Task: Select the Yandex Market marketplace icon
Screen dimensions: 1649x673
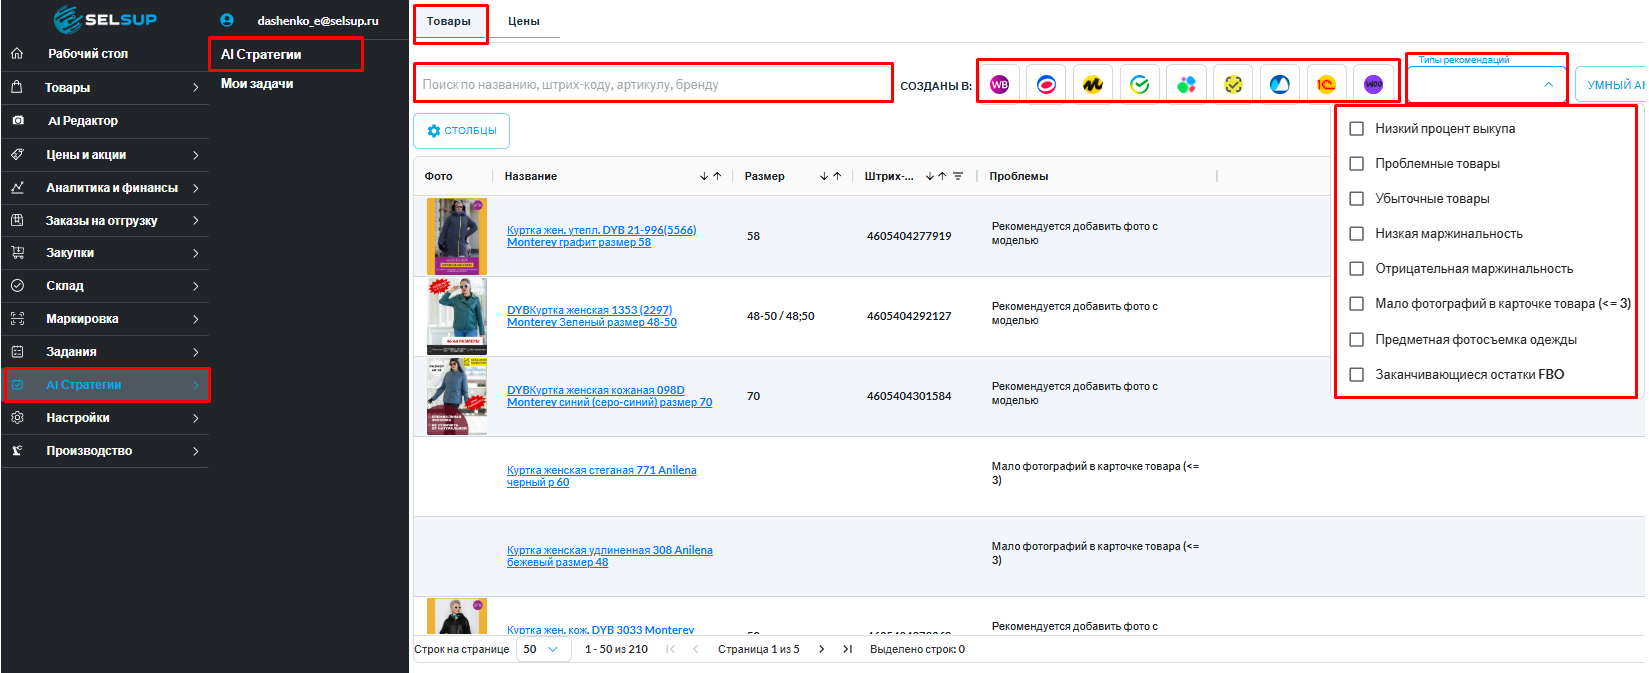Action: pyautogui.click(x=1093, y=85)
